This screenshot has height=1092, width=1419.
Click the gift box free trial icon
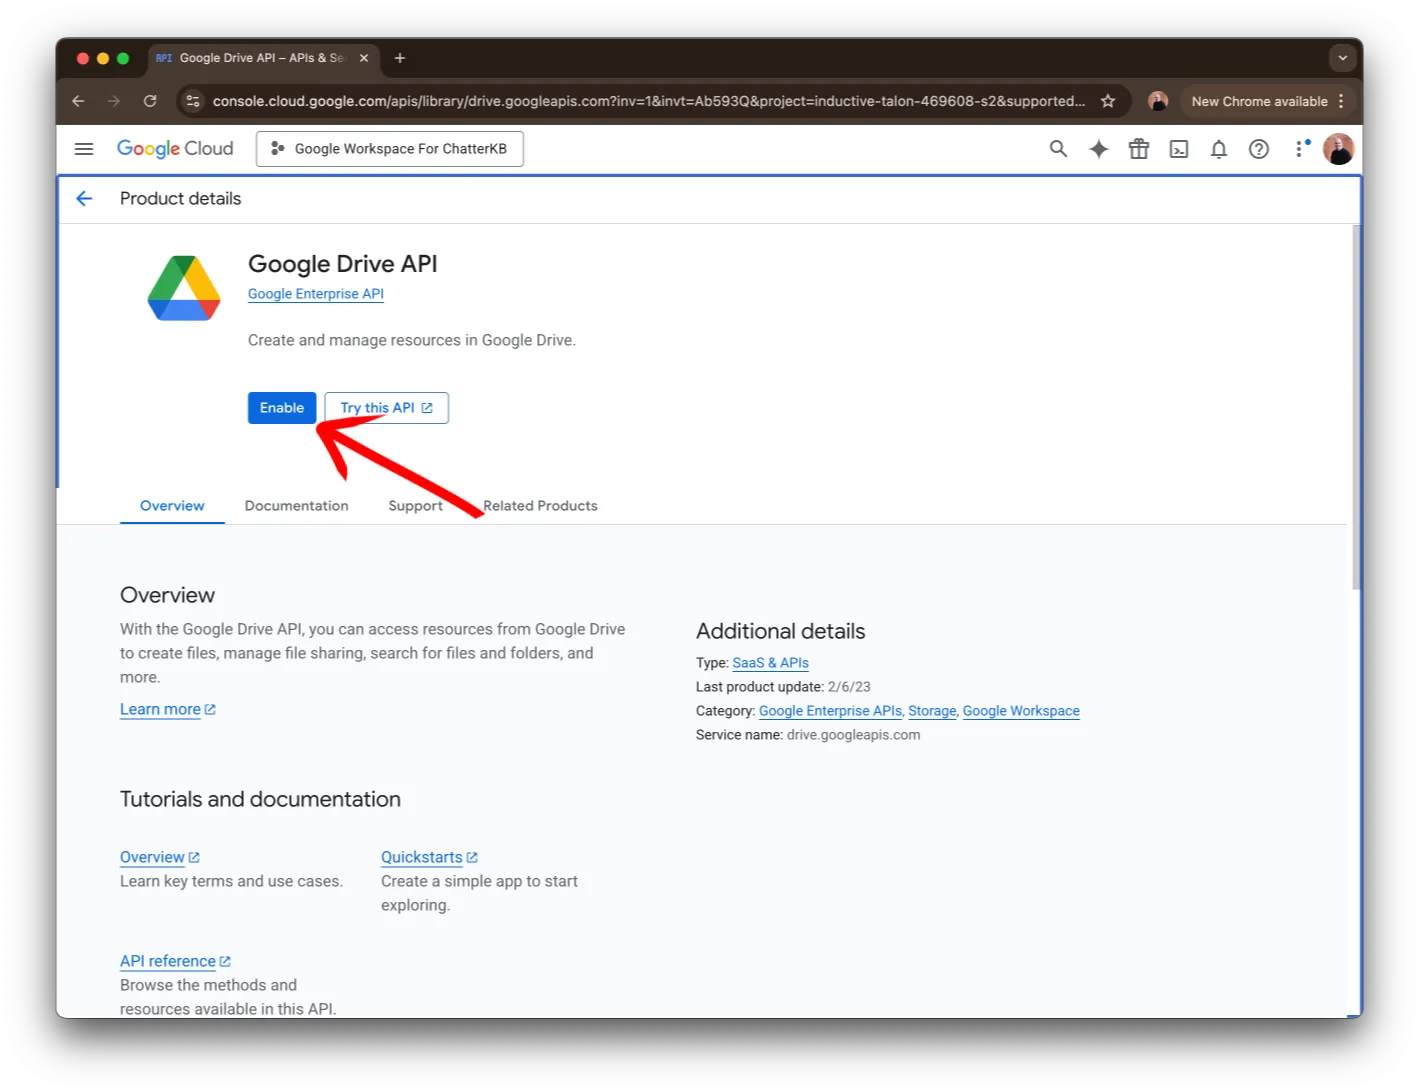point(1139,149)
